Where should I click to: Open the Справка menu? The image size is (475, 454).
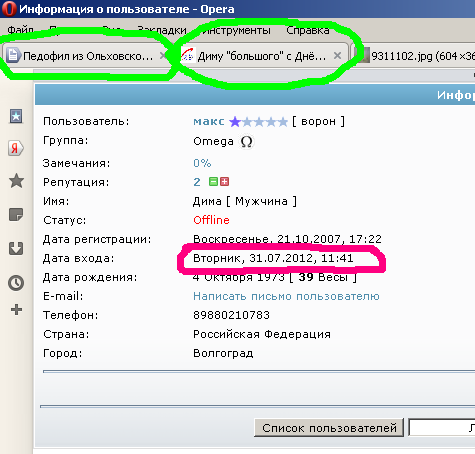click(x=308, y=30)
